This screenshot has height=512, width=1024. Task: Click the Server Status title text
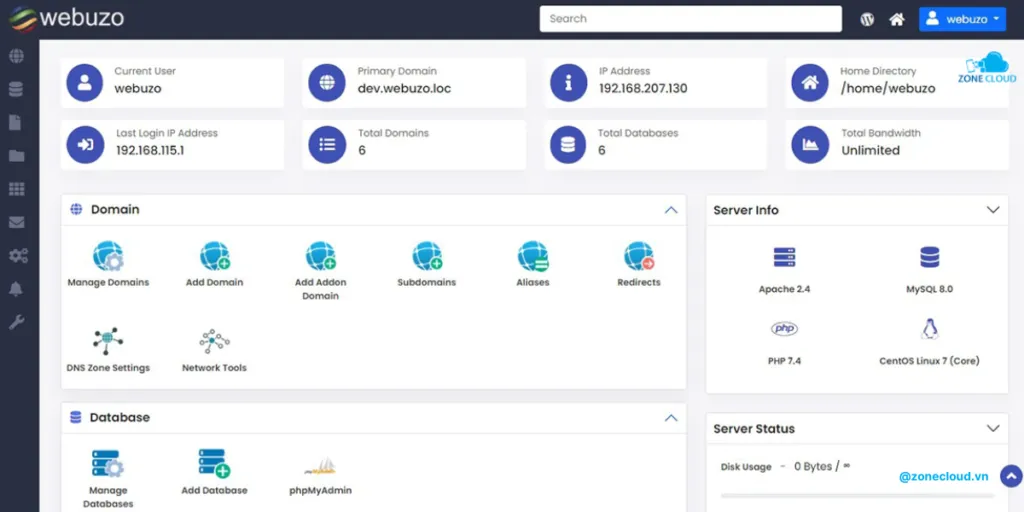pos(754,429)
